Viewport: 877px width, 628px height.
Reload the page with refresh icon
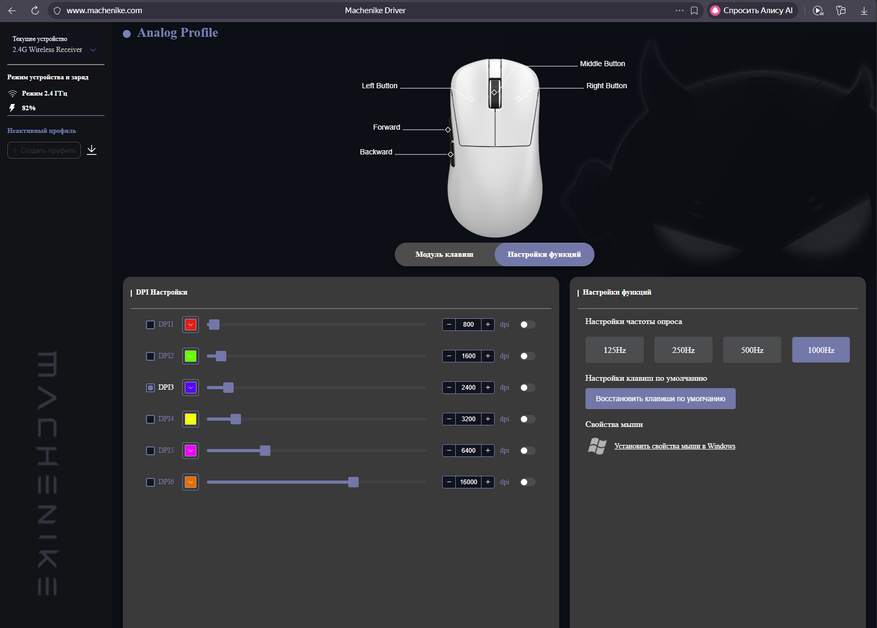35,10
